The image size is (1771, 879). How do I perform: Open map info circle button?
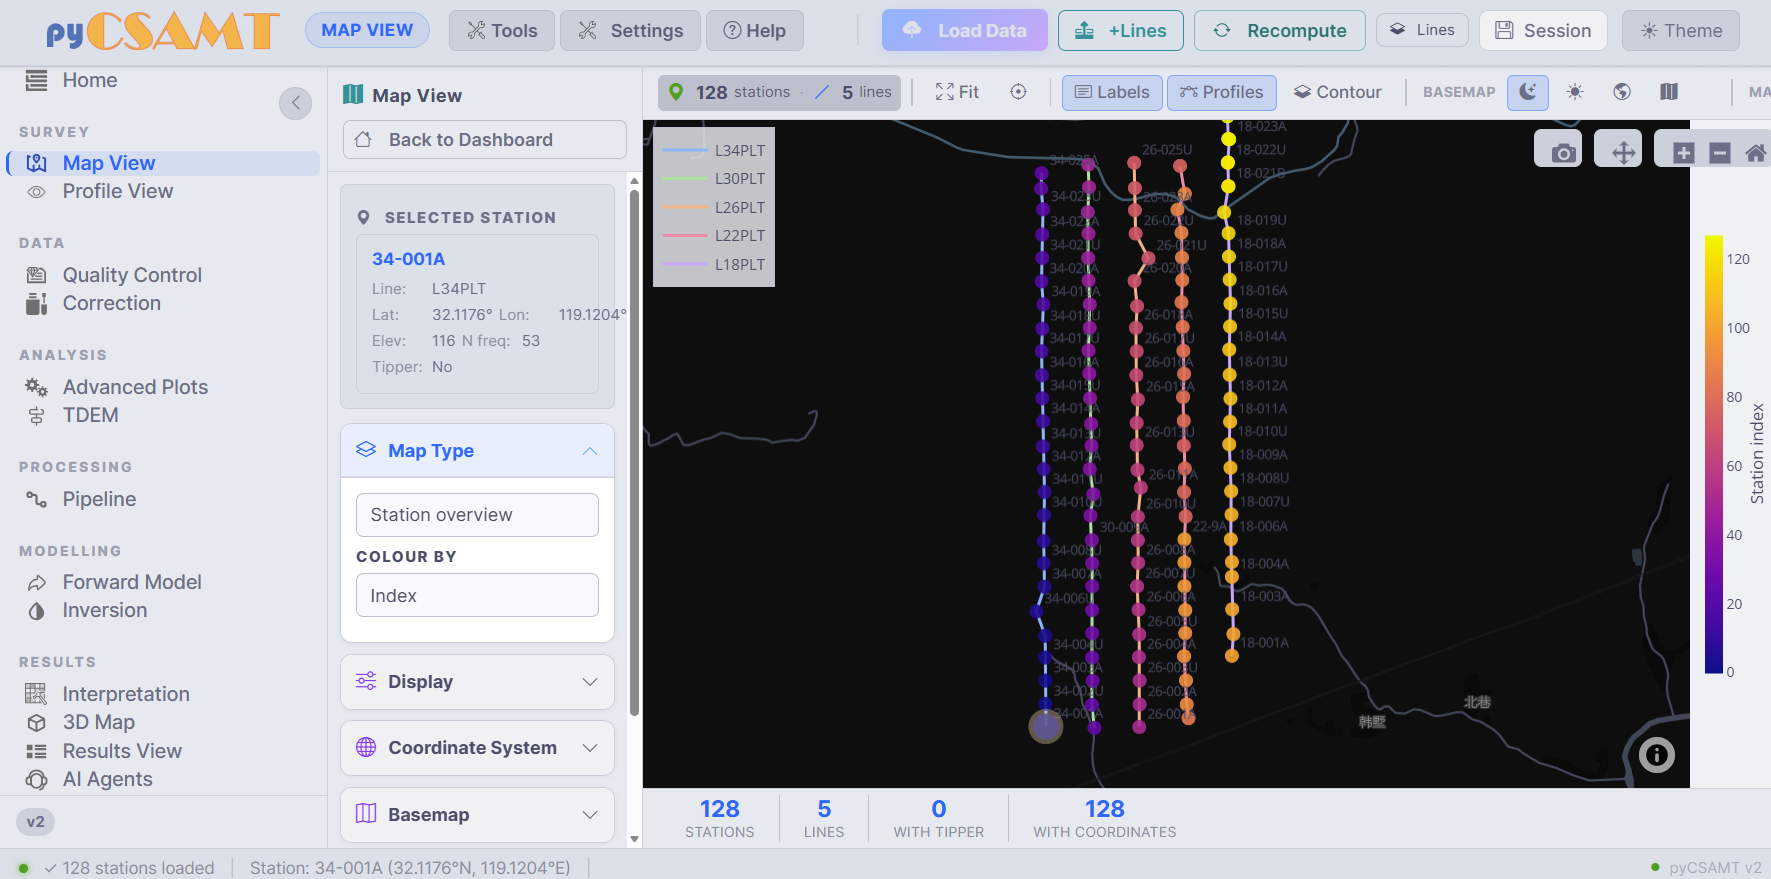point(1657,755)
